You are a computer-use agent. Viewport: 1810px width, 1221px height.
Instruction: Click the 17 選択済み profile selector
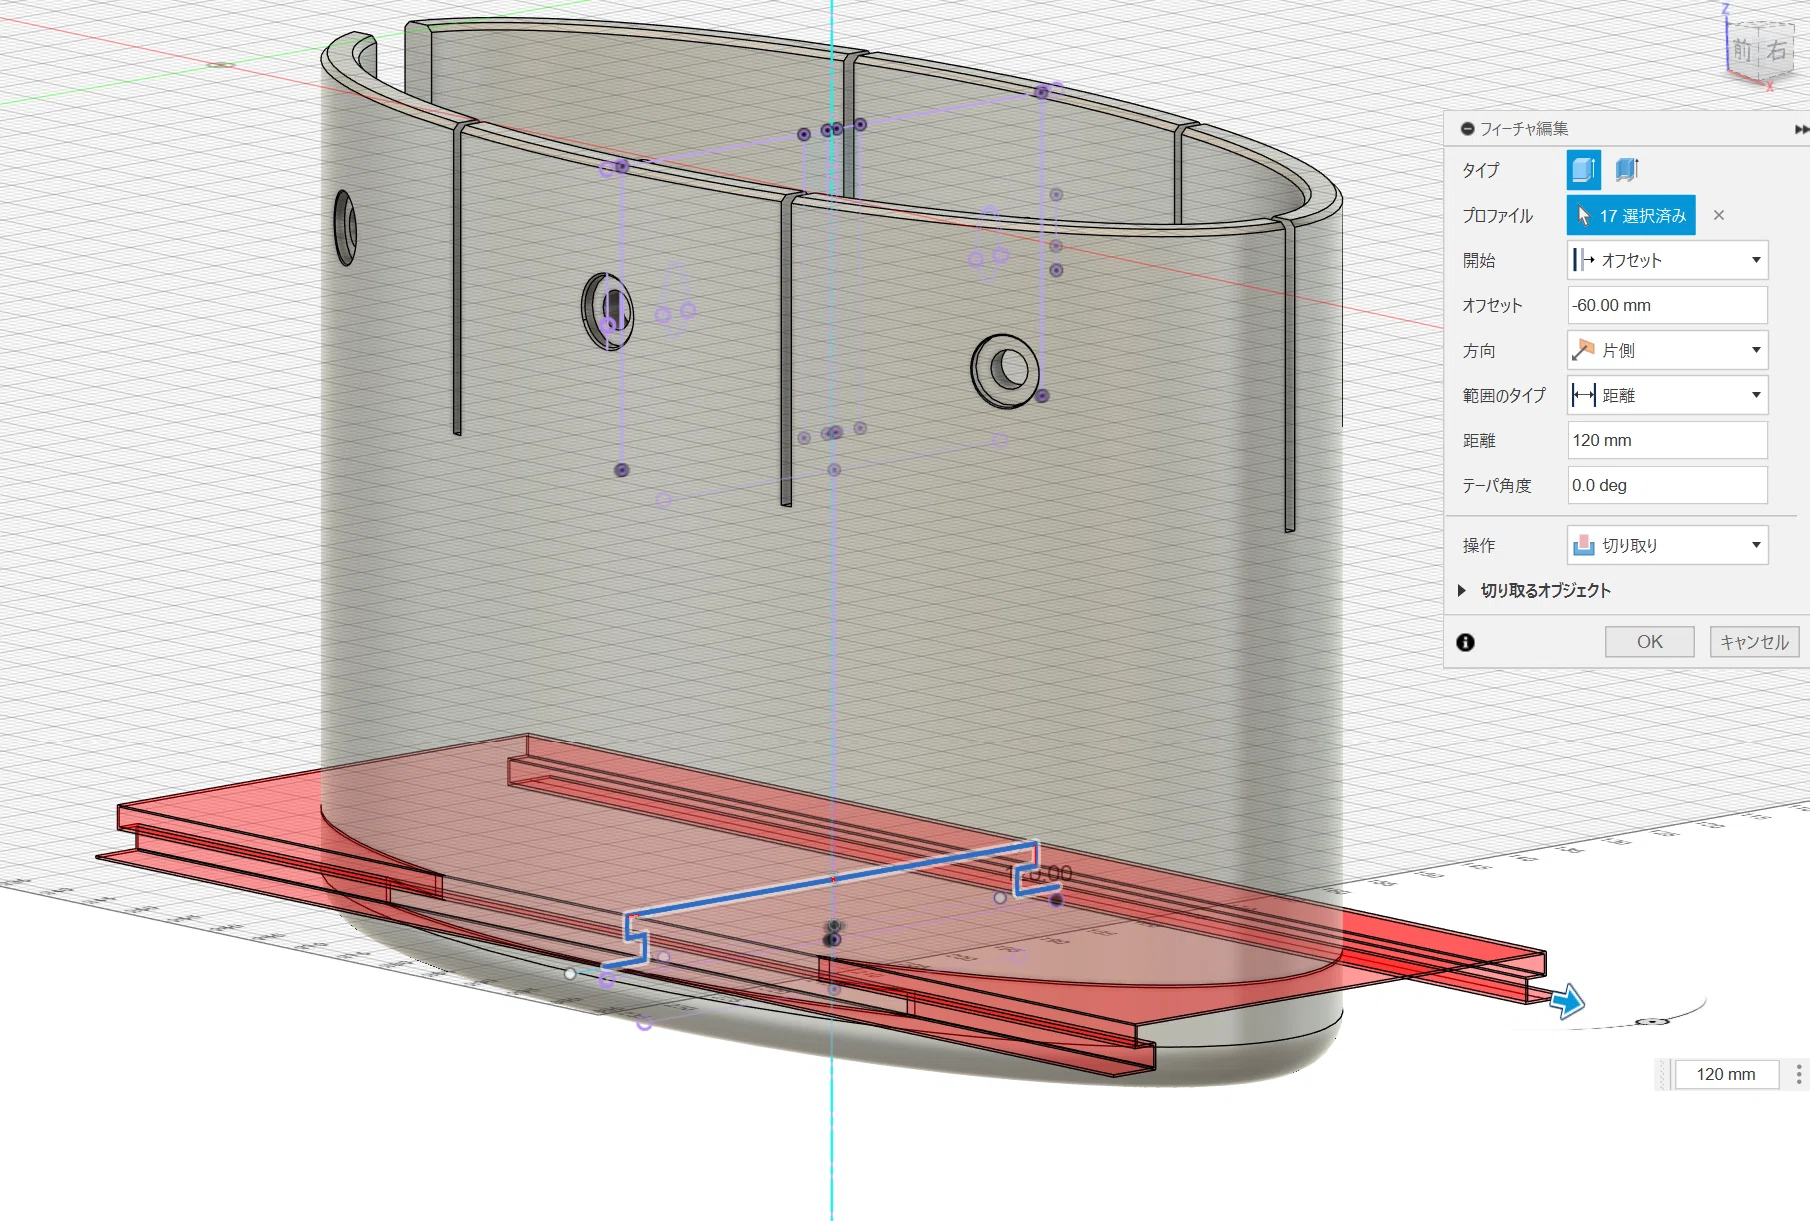tap(1631, 215)
